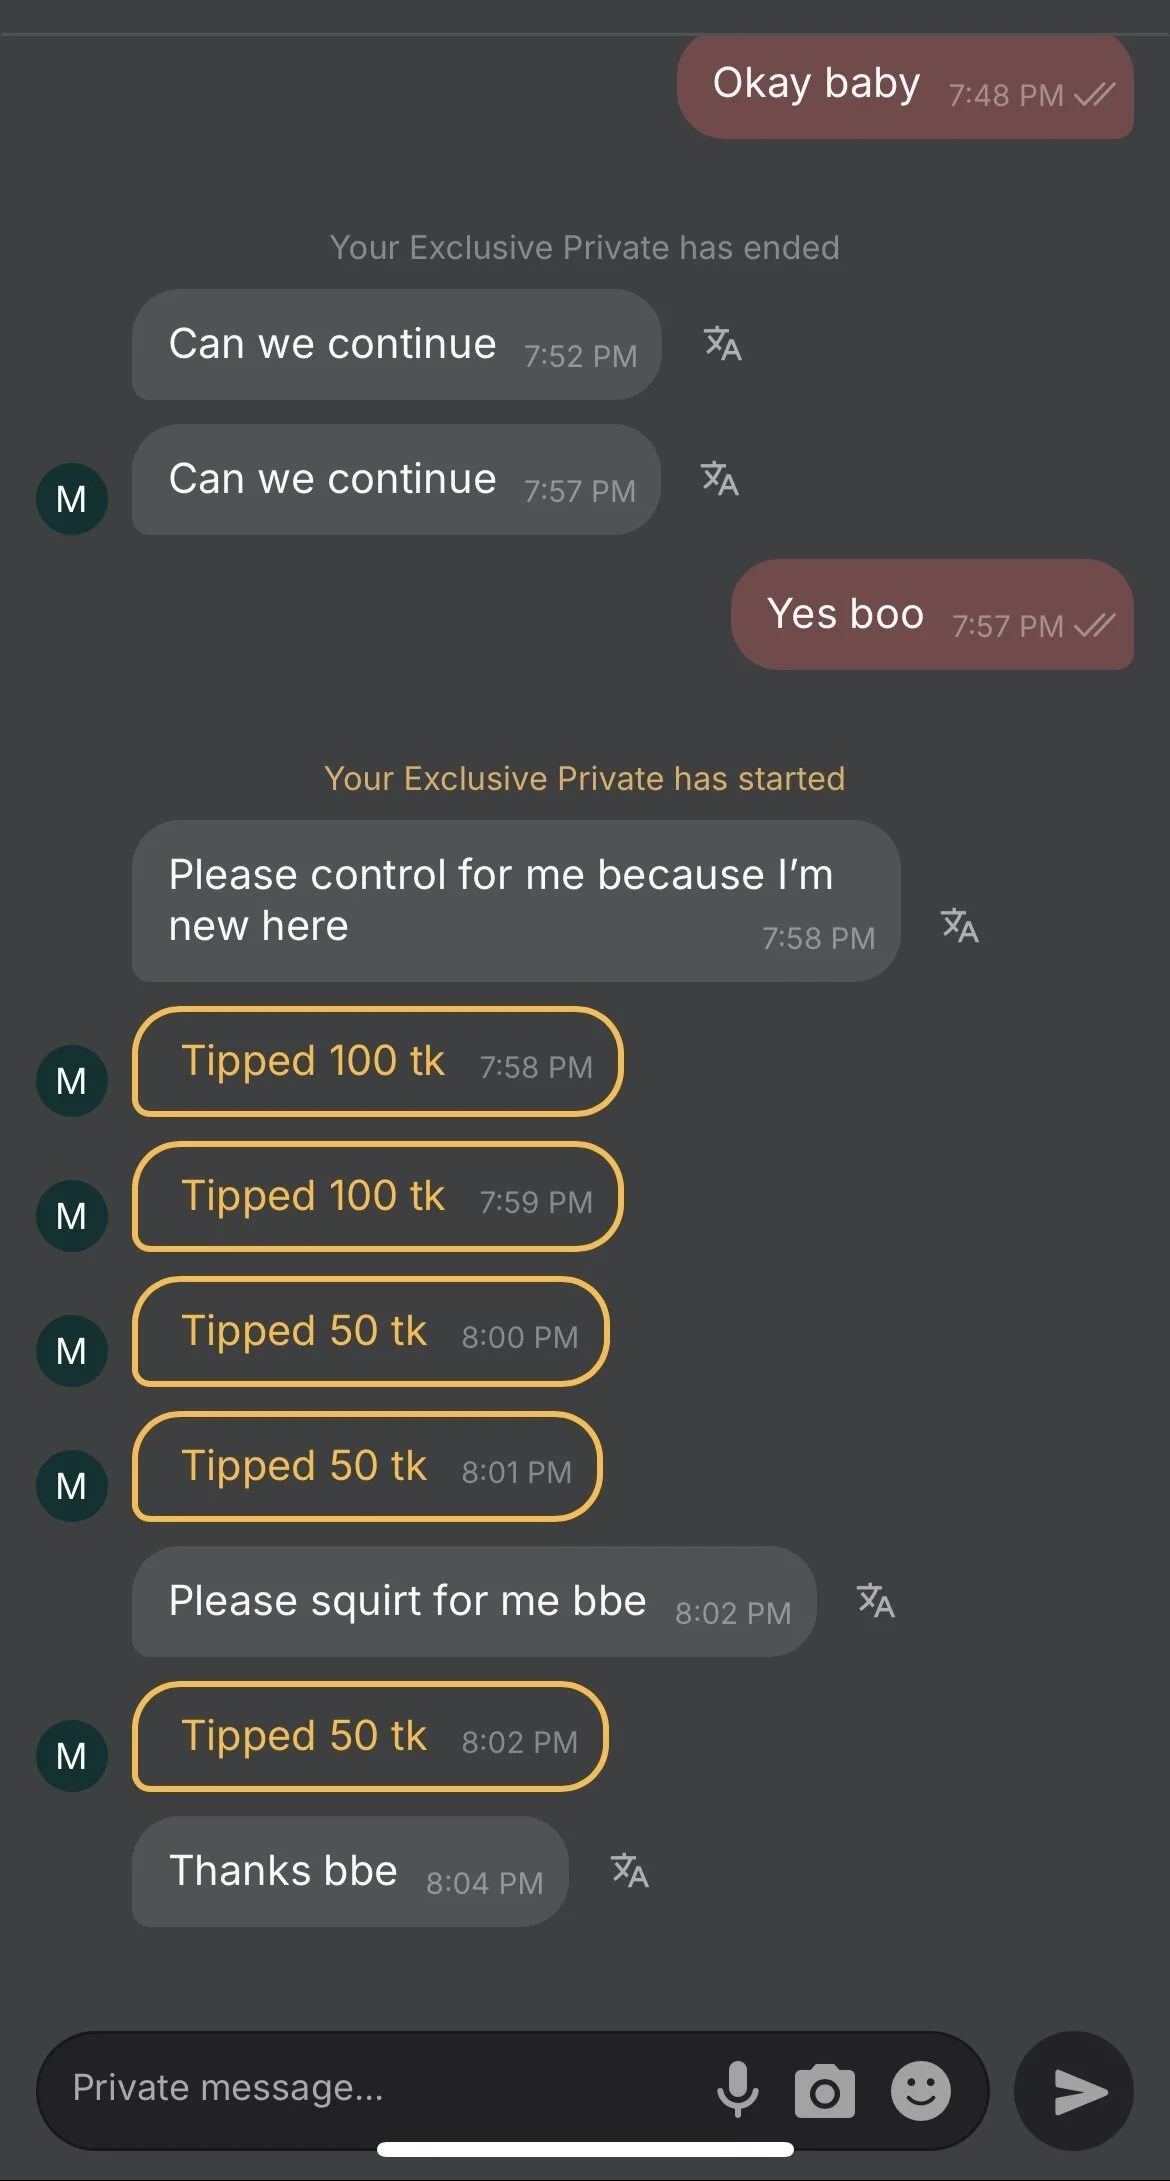Send the private message
The height and width of the screenshot is (2181, 1170).
[1074, 2091]
